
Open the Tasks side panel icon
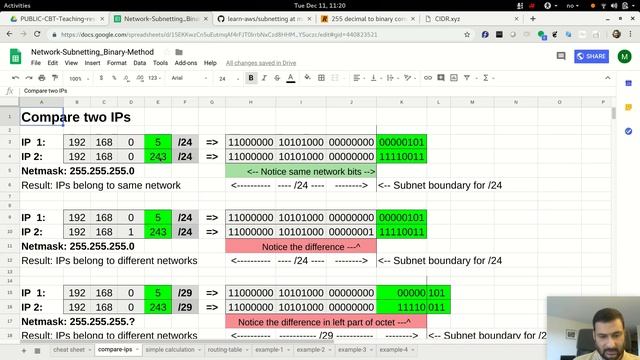[x=628, y=131]
